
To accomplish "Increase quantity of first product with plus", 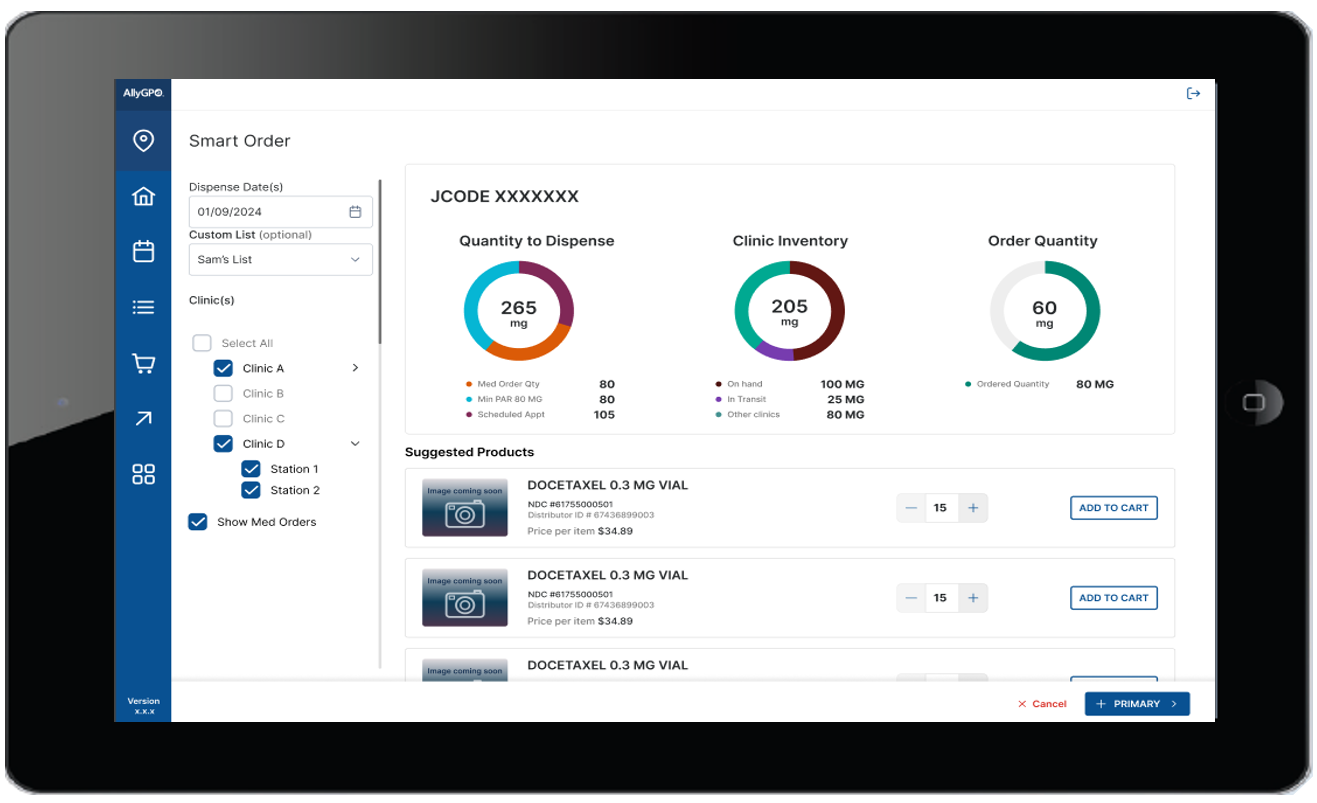I will tap(972, 508).
